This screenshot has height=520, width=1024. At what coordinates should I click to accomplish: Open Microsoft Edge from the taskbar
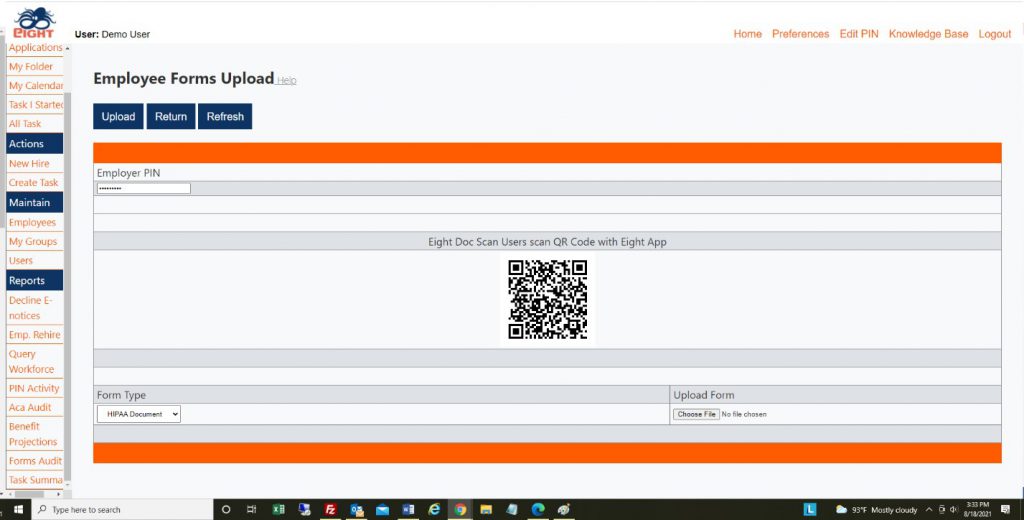537,510
